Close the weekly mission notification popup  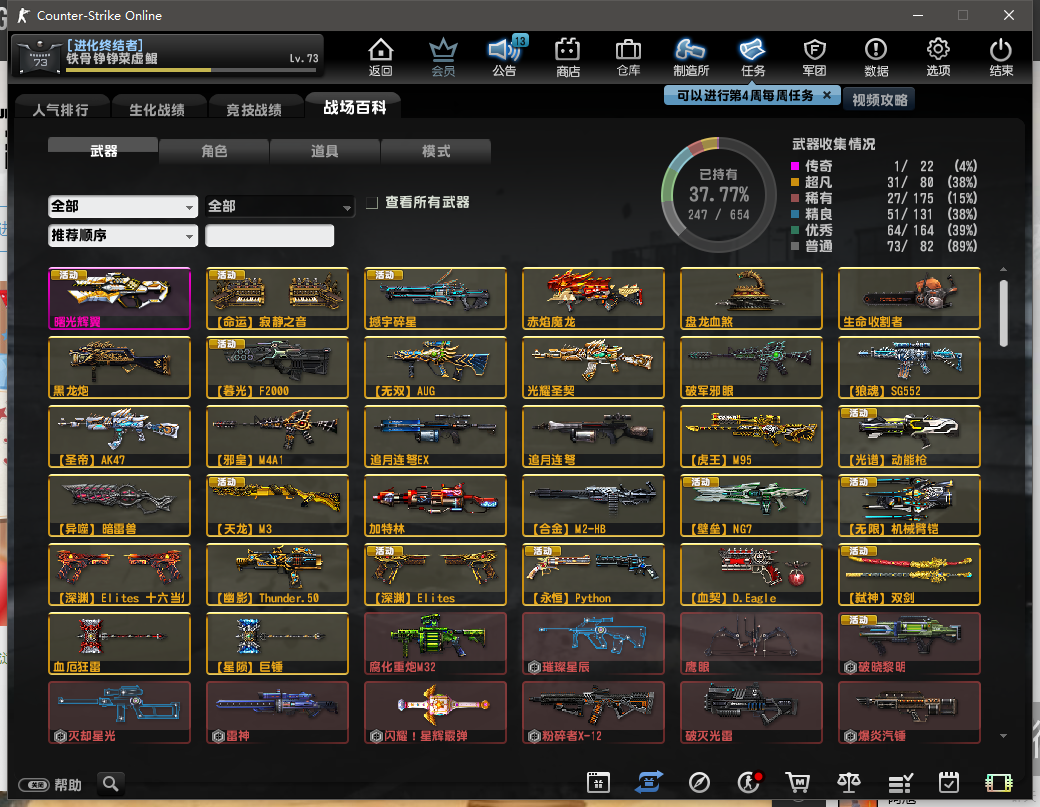coord(827,95)
